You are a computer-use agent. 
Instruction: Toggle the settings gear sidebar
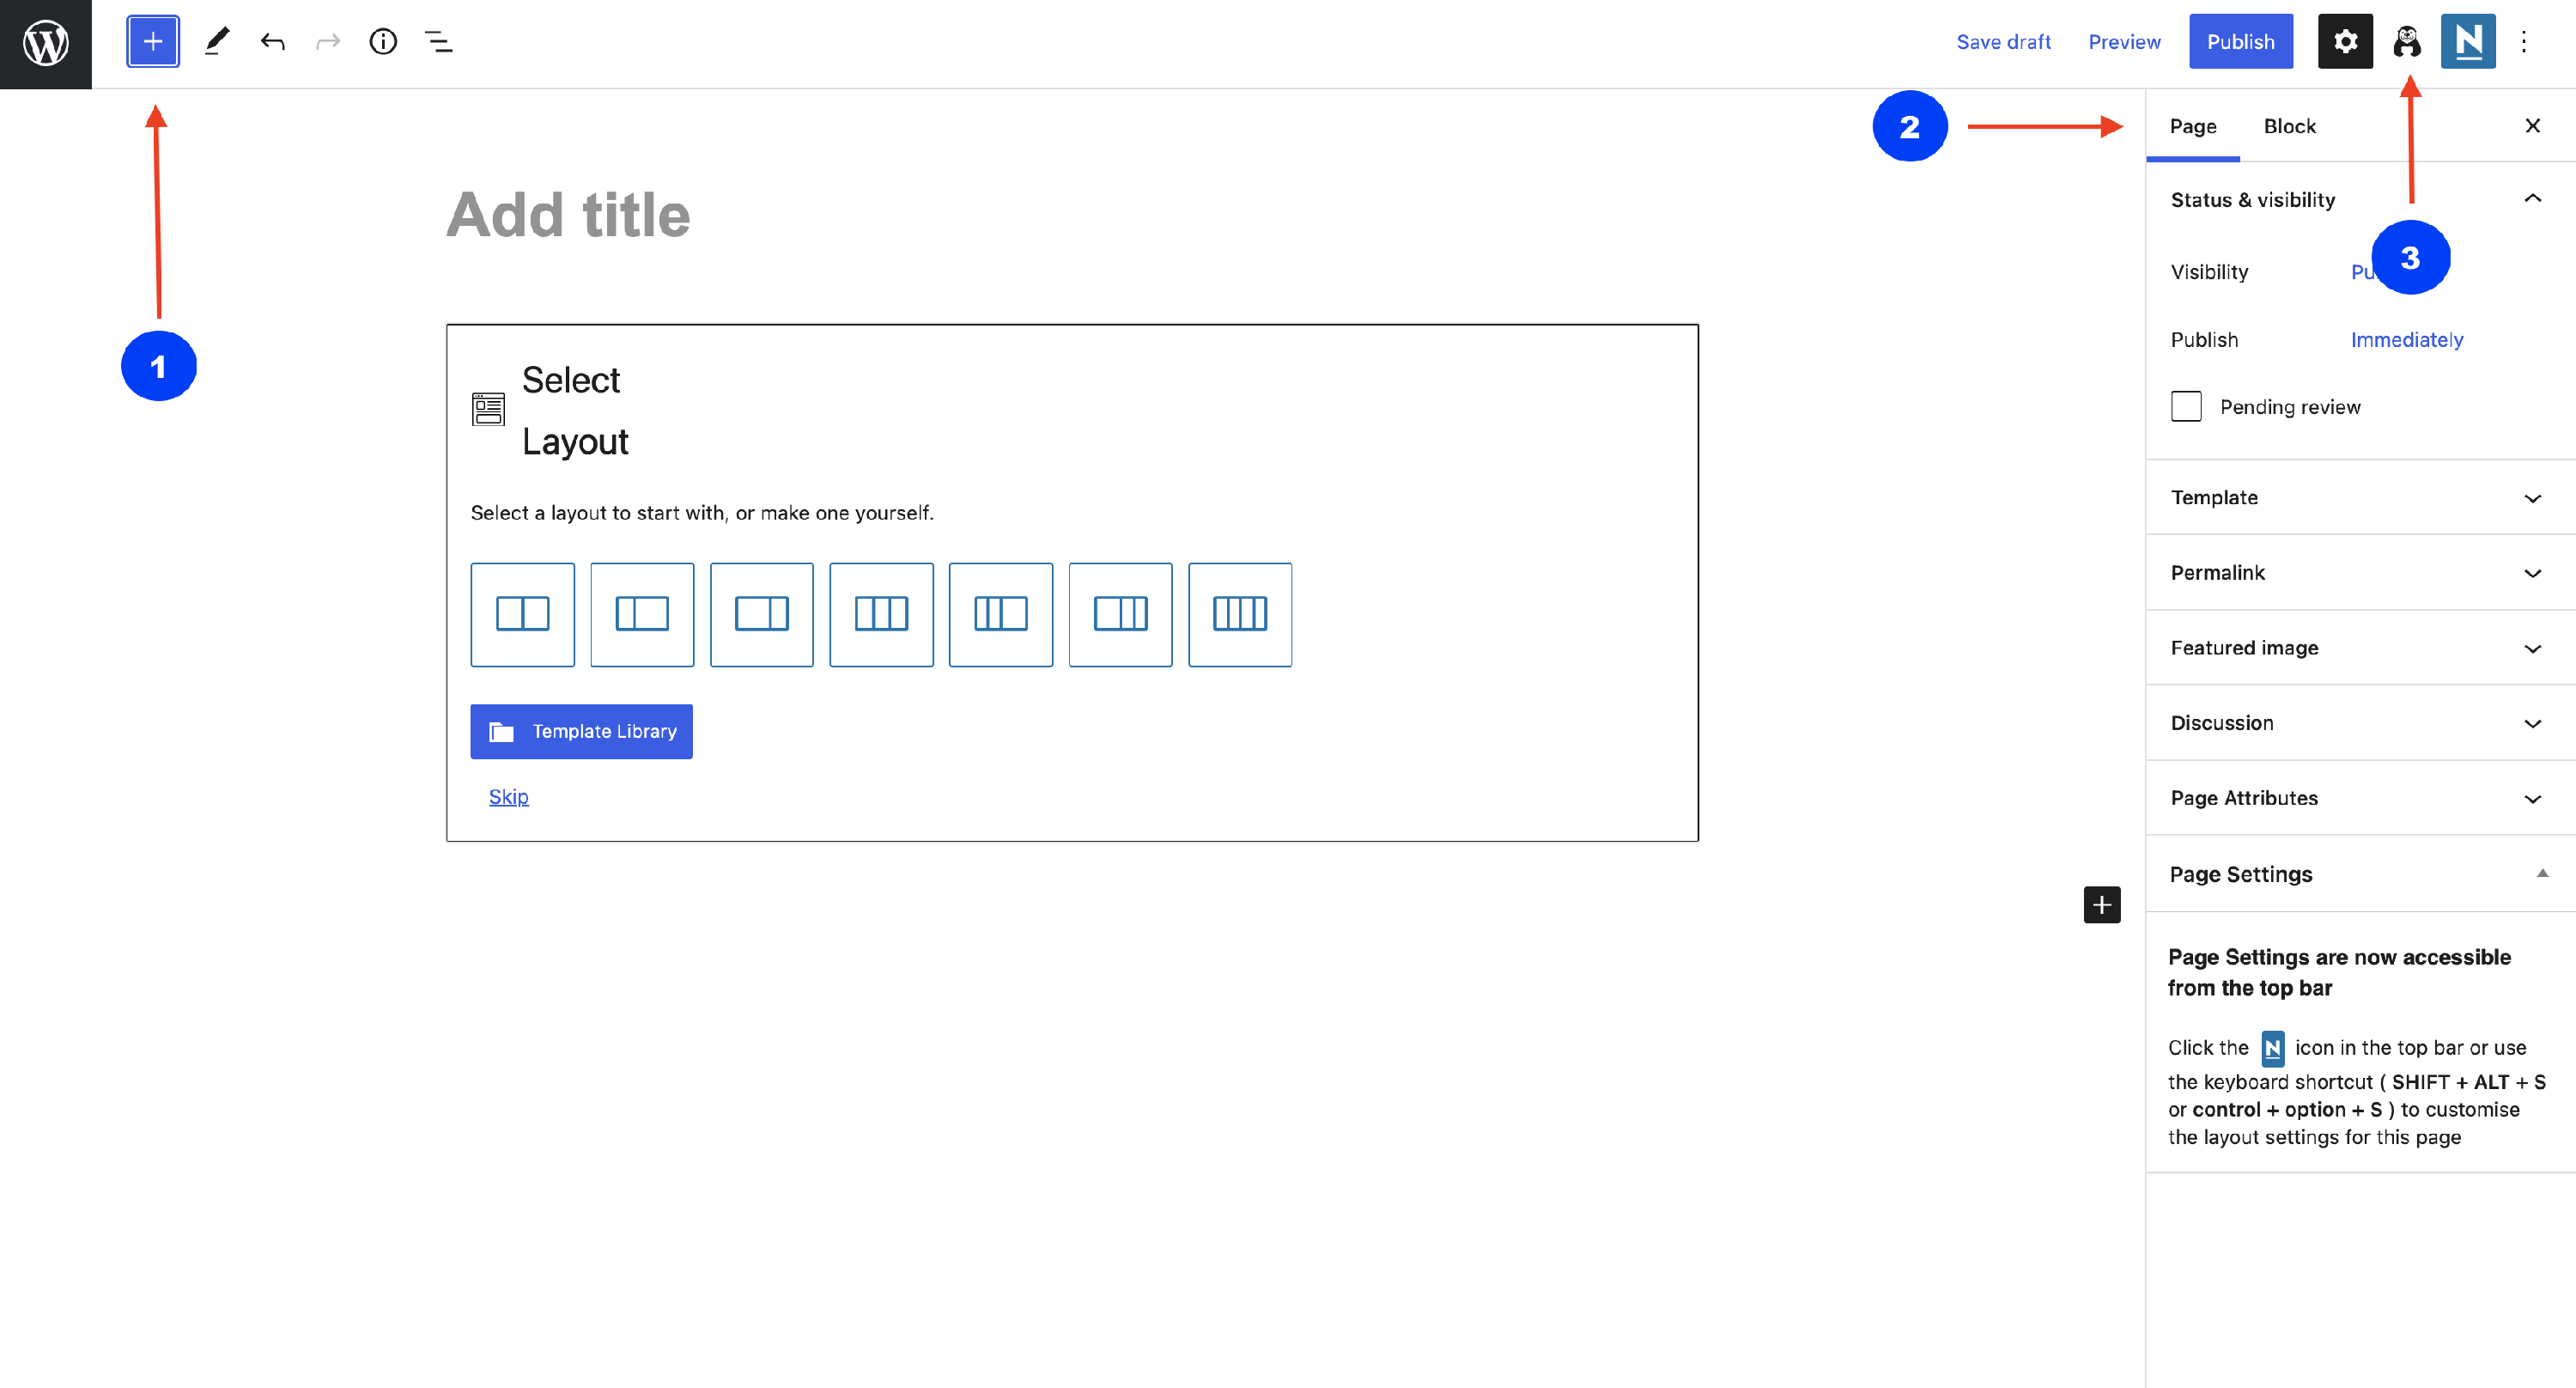coord(2345,42)
